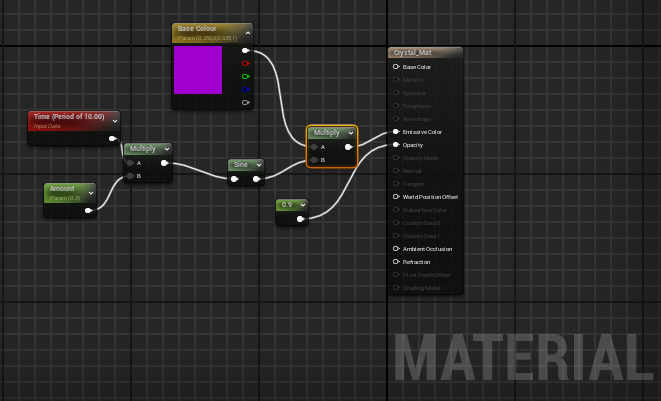Screen dimensions: 661x401
Task: Click the World Position Offset input pin
Action: [x=396, y=197]
